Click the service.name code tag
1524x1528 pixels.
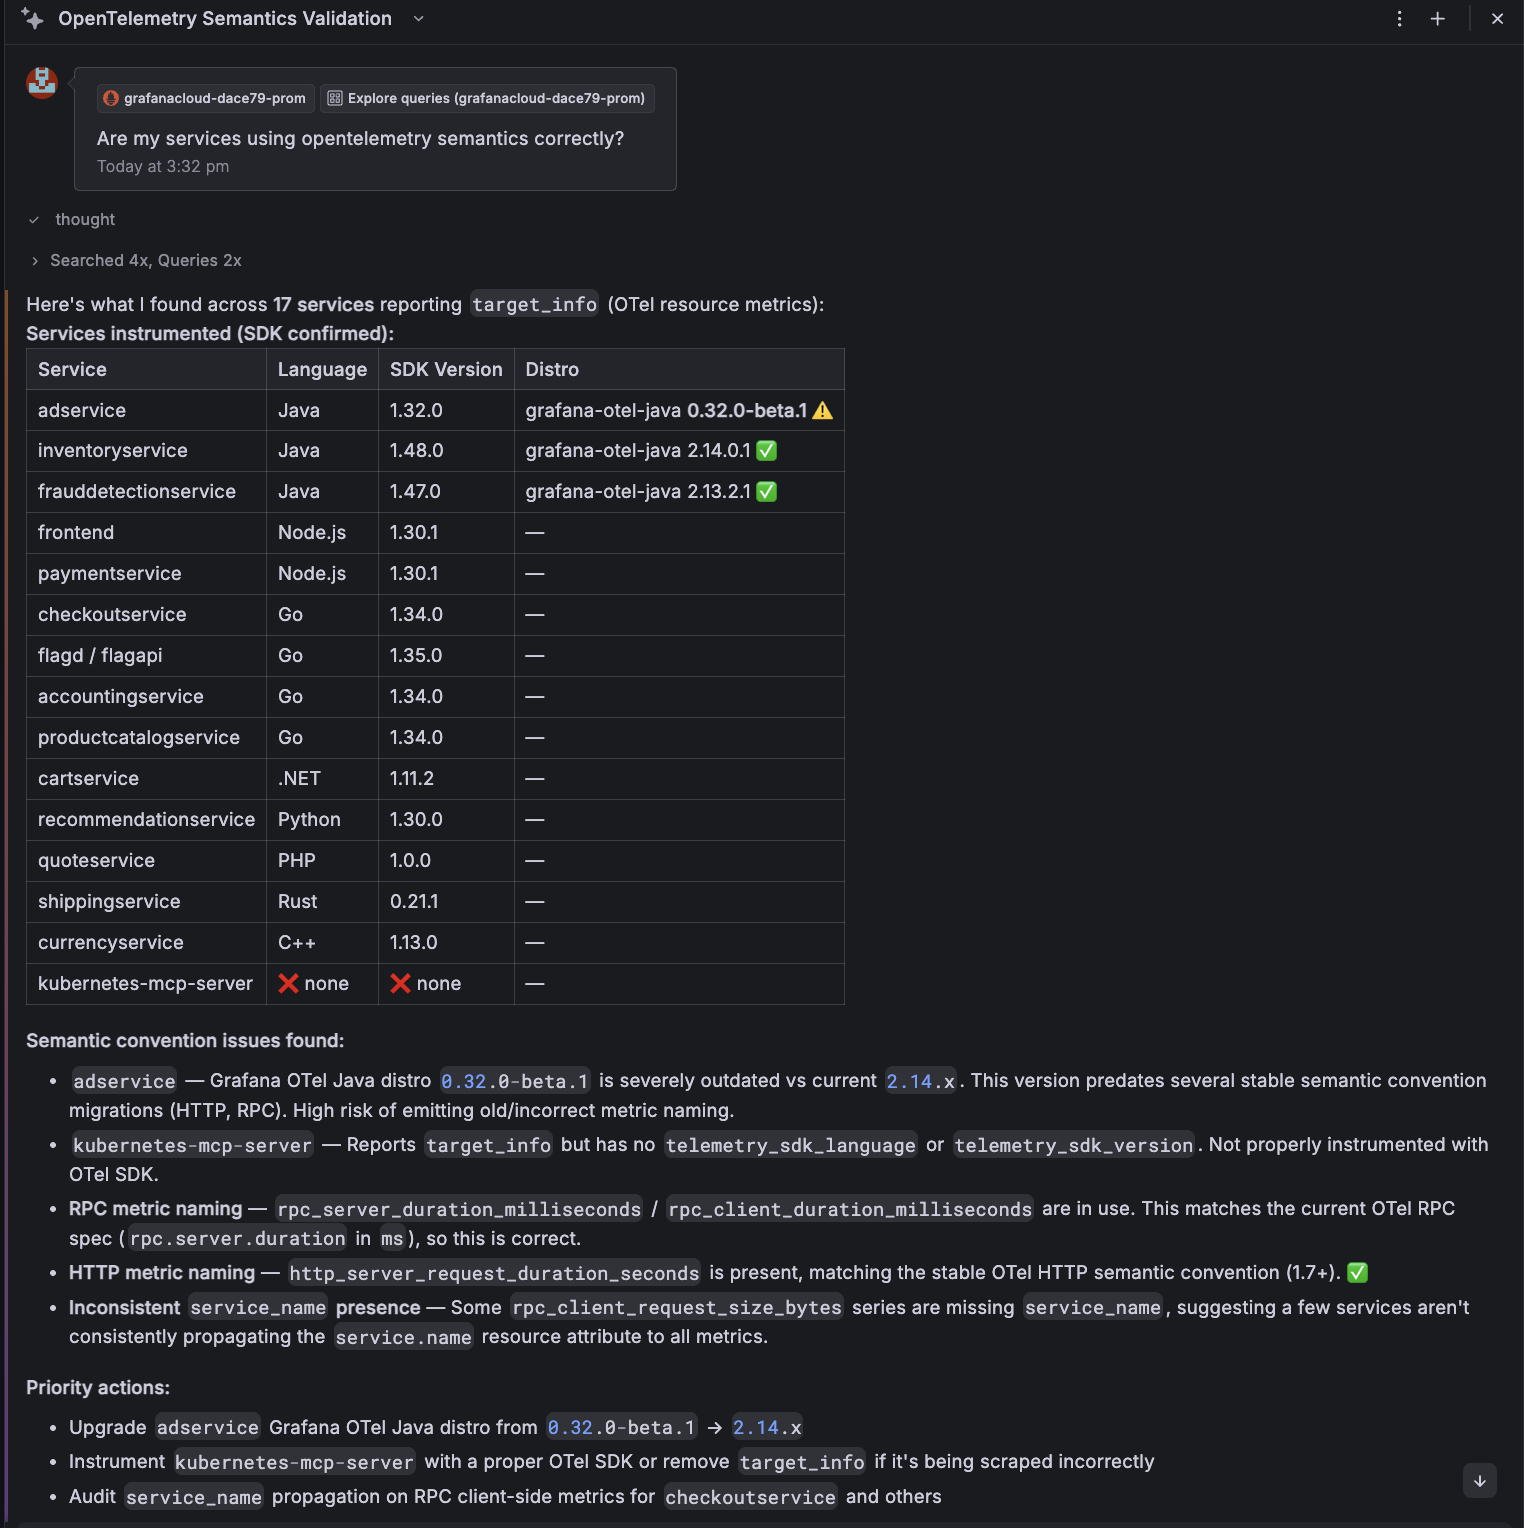click(x=403, y=1337)
